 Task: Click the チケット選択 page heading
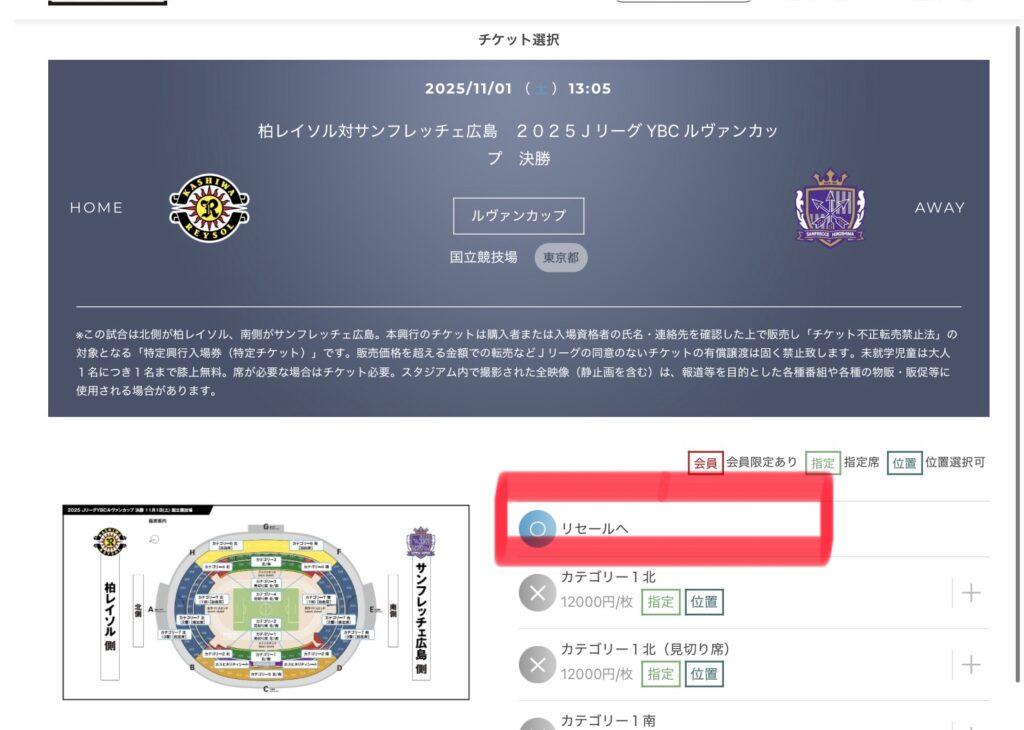[518, 40]
